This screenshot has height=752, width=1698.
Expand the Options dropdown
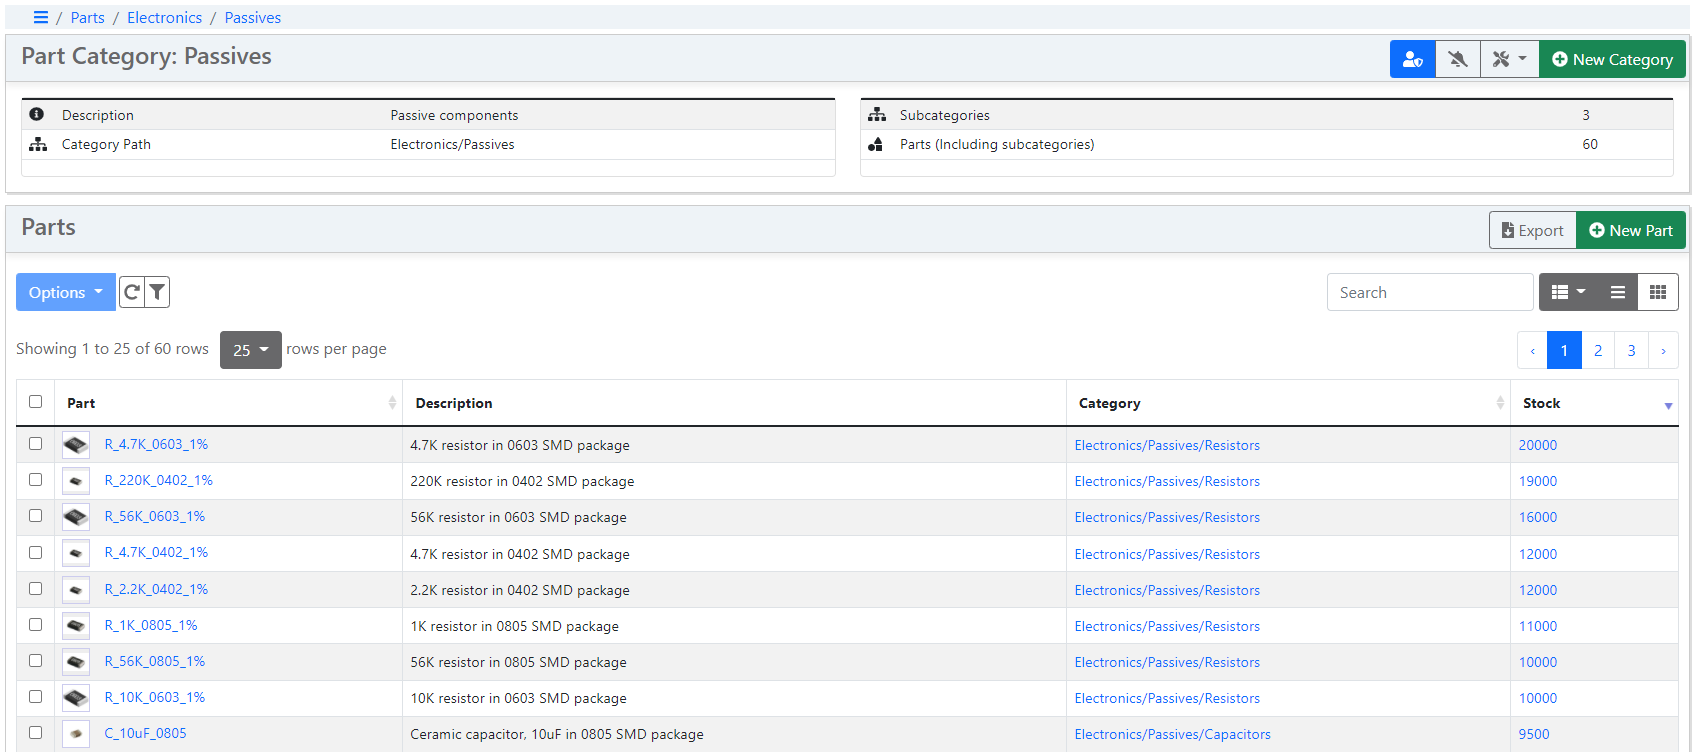[x=65, y=292]
